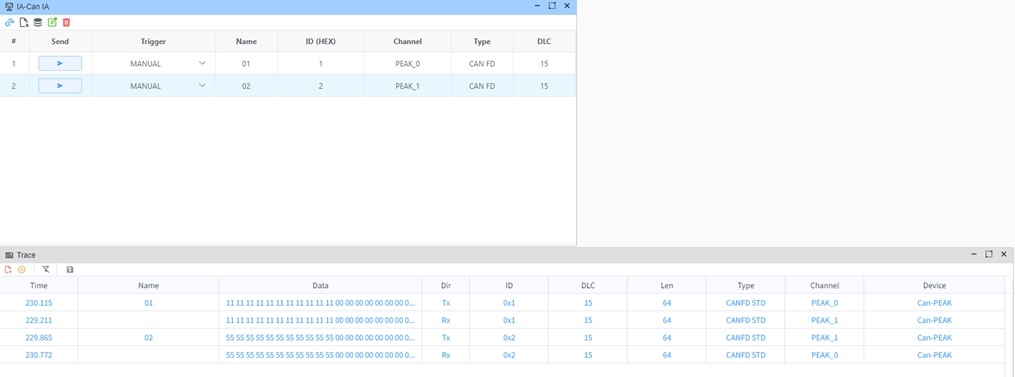1015x377 pixels.
Task: Click the filter-off icon in Trace toolbar
Action: coord(45,269)
